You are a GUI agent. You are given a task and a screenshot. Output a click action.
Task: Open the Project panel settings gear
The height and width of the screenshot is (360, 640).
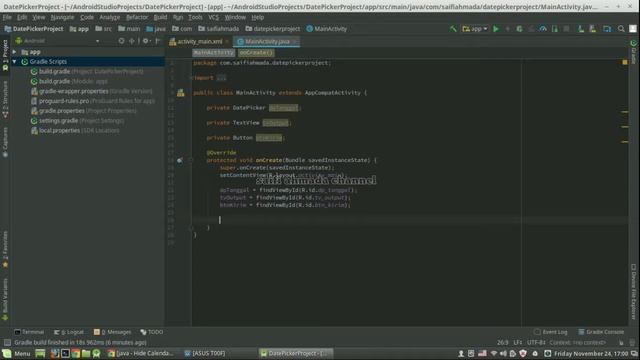tap(146, 41)
